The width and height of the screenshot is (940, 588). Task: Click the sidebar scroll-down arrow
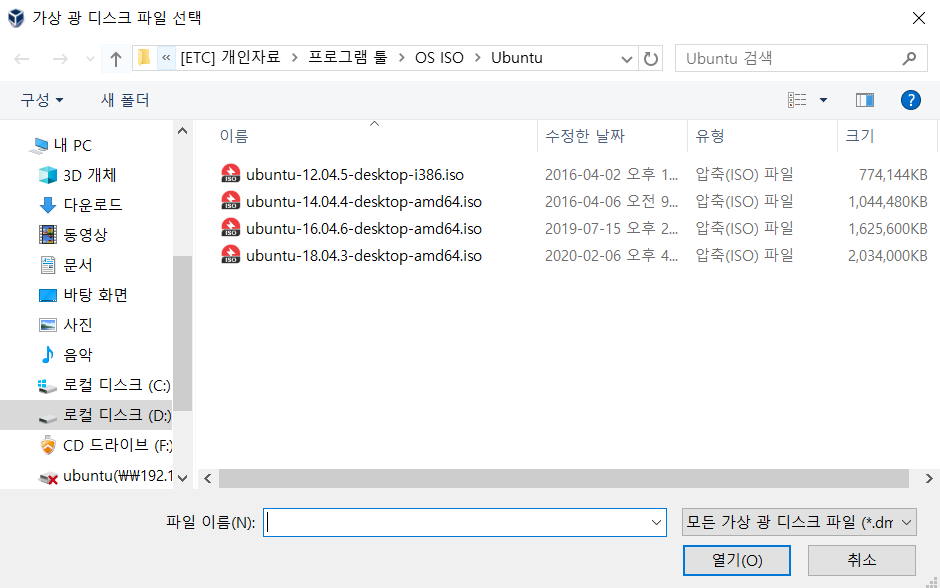tap(183, 478)
